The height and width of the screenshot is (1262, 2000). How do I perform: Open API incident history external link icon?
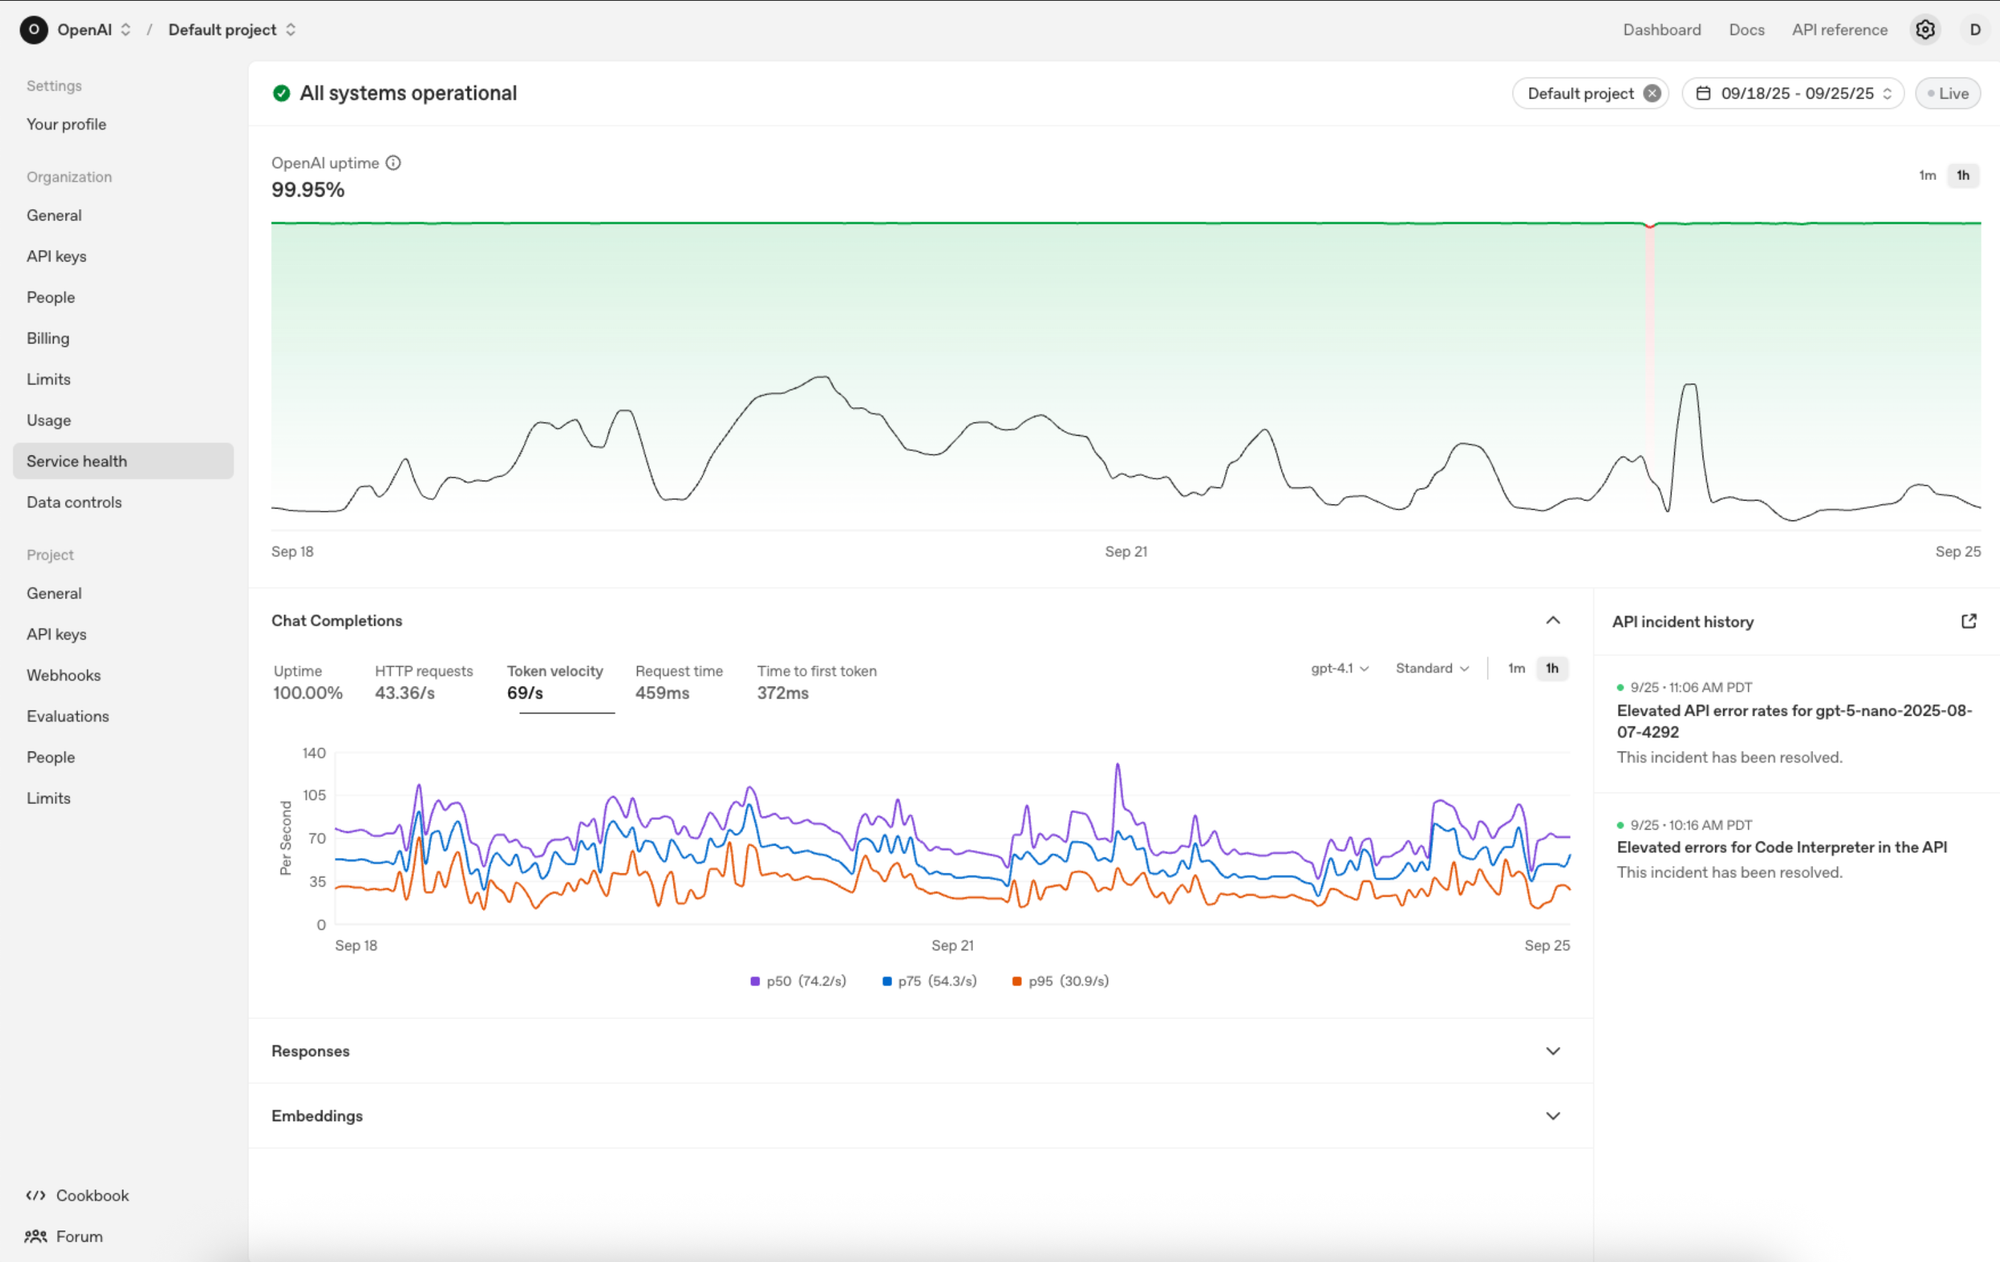(x=1968, y=620)
